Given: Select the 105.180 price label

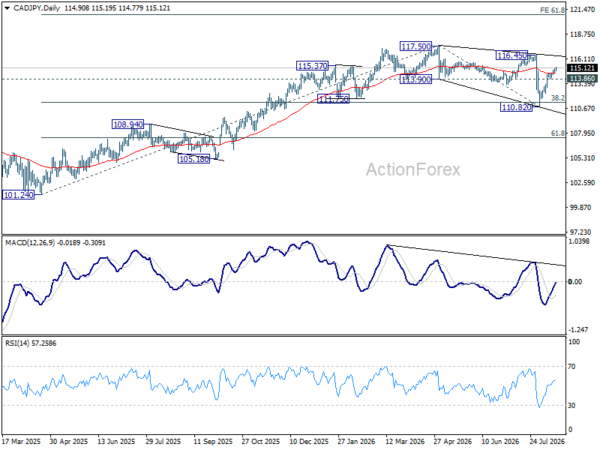Looking at the screenshot, I should pyautogui.click(x=194, y=159).
